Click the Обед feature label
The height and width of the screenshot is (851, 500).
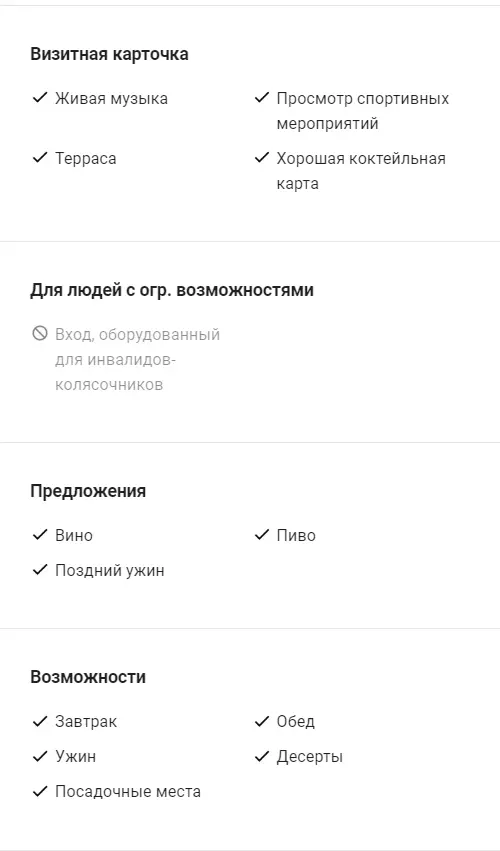pyautogui.click(x=295, y=722)
